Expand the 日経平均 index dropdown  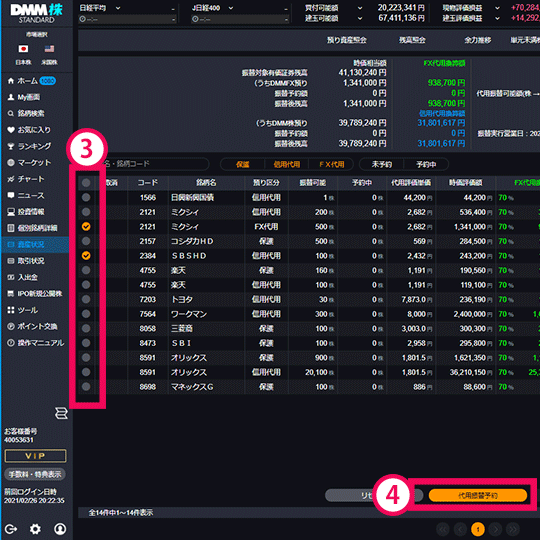tap(118, 8)
